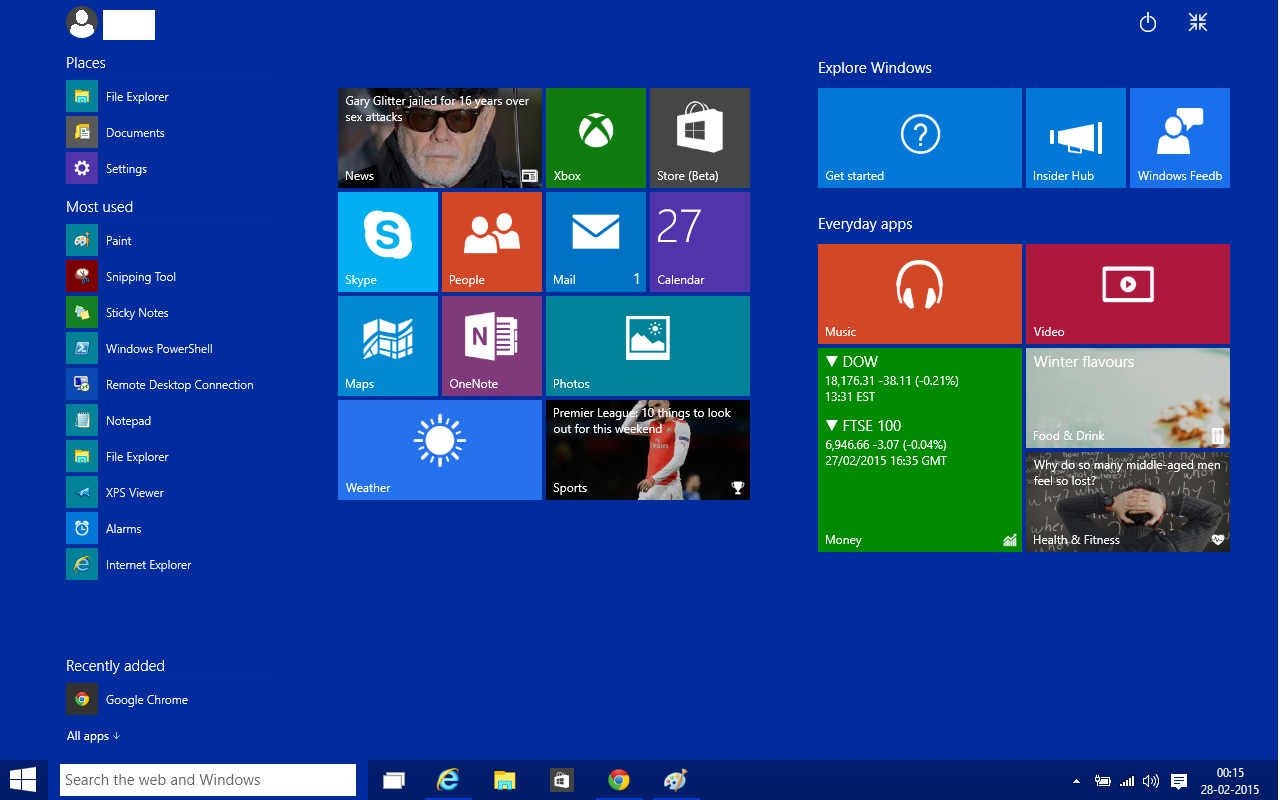1280x800 pixels.
Task: Open the Get started tile
Action: tap(920, 138)
